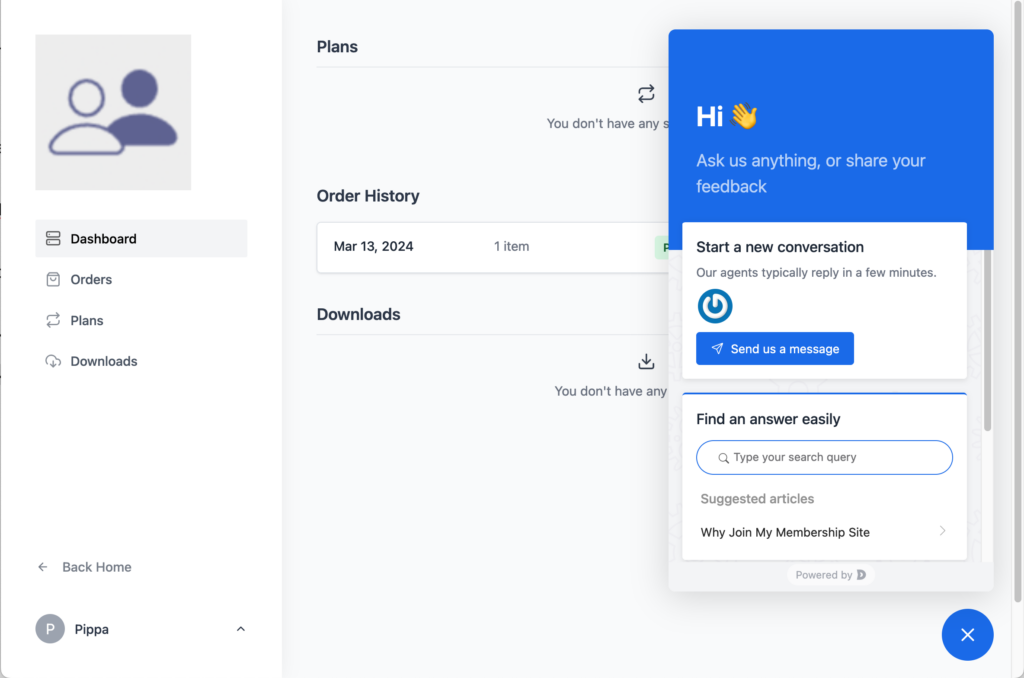Image resolution: width=1024 pixels, height=678 pixels.
Task: Go to the Orders menu item
Action: coord(91,280)
